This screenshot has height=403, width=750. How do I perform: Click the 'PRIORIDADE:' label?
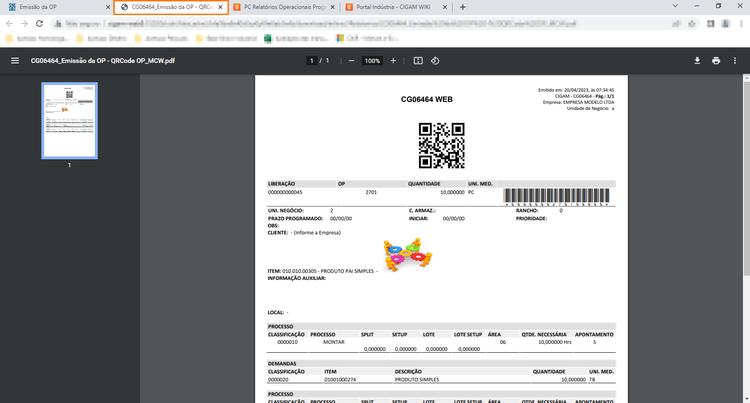click(x=531, y=218)
